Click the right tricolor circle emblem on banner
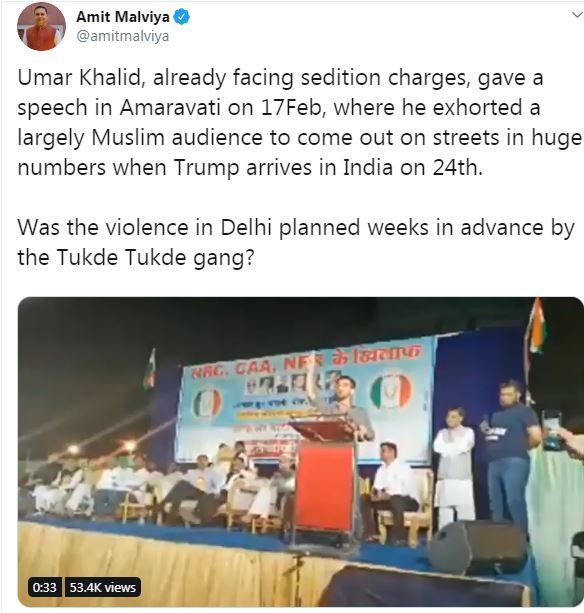The height and width of the screenshot is (613, 584). point(391,391)
